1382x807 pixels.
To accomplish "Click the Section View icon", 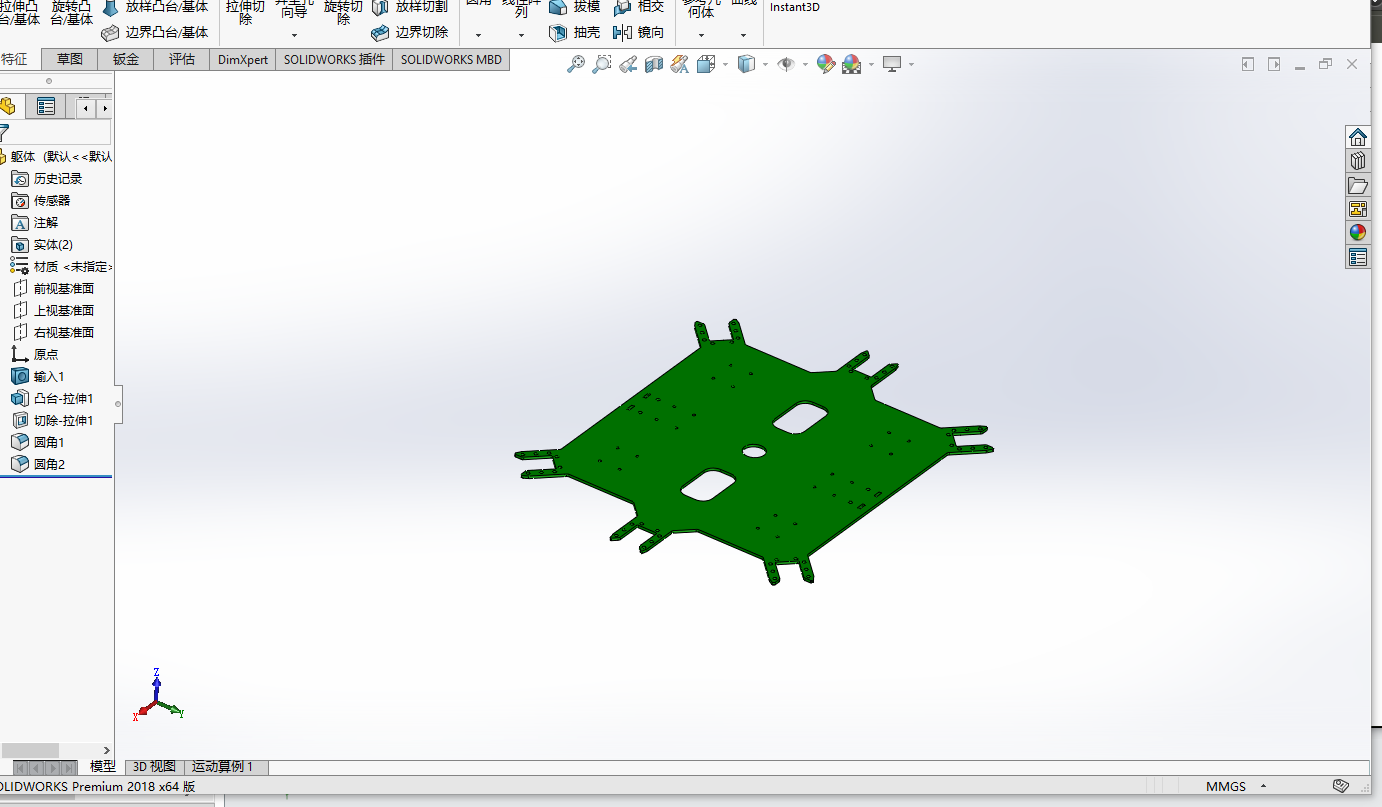I will click(654, 64).
